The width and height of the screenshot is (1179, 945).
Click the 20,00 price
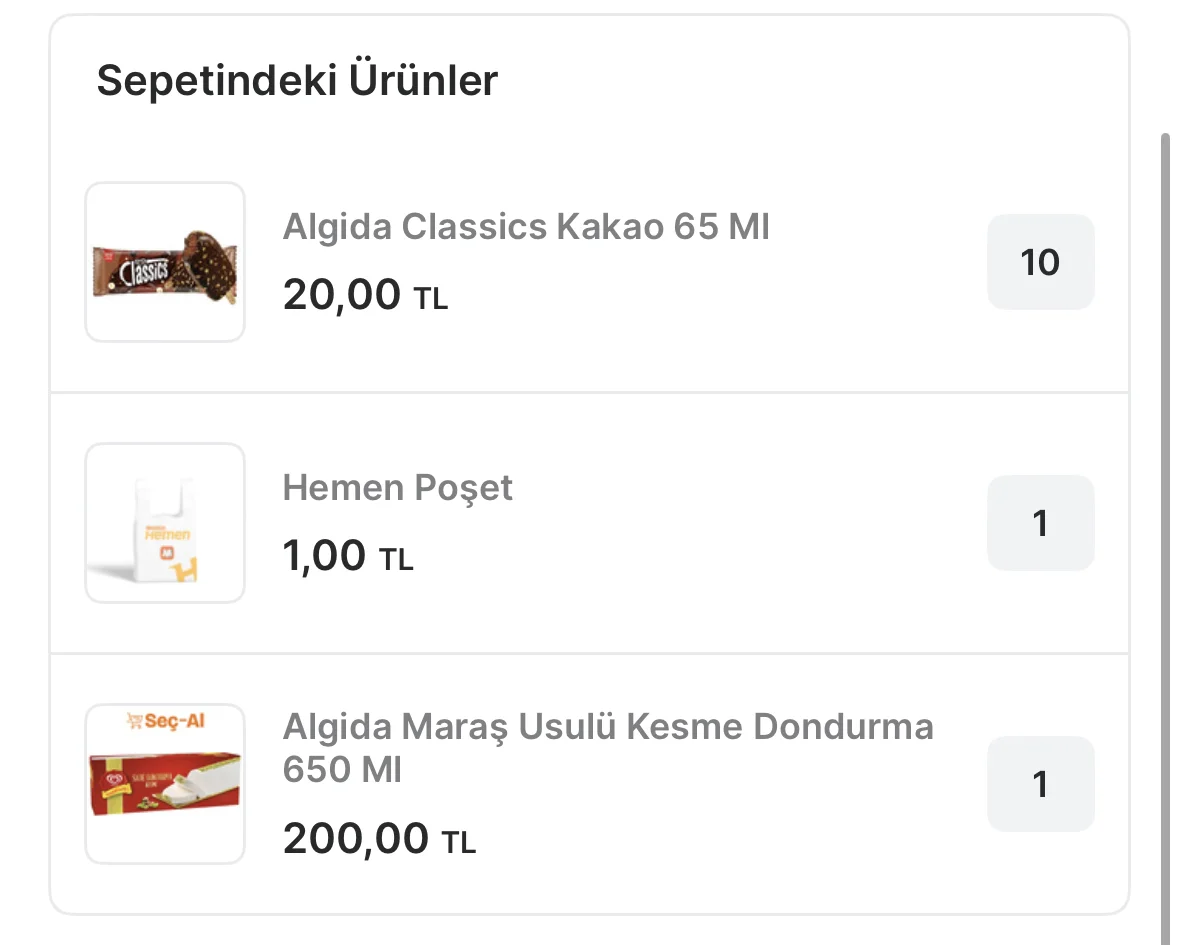[x=342, y=295]
